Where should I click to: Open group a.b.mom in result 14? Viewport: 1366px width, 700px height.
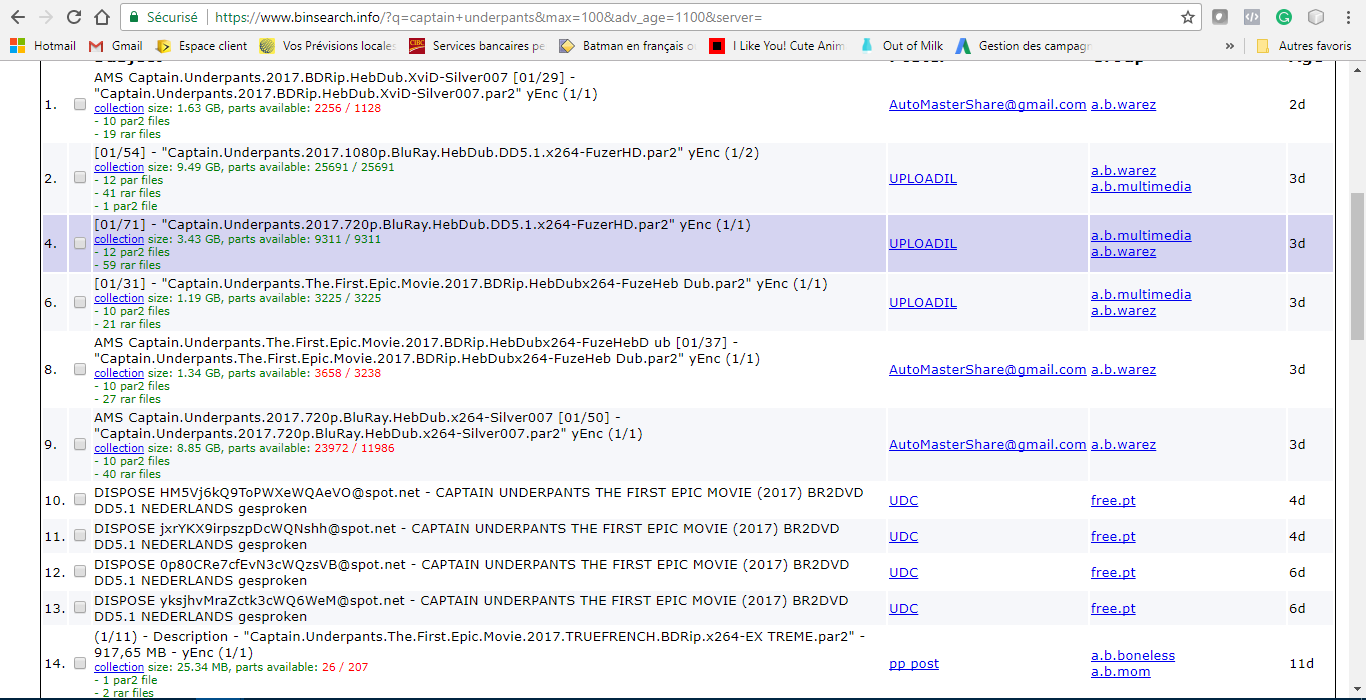point(1120,671)
